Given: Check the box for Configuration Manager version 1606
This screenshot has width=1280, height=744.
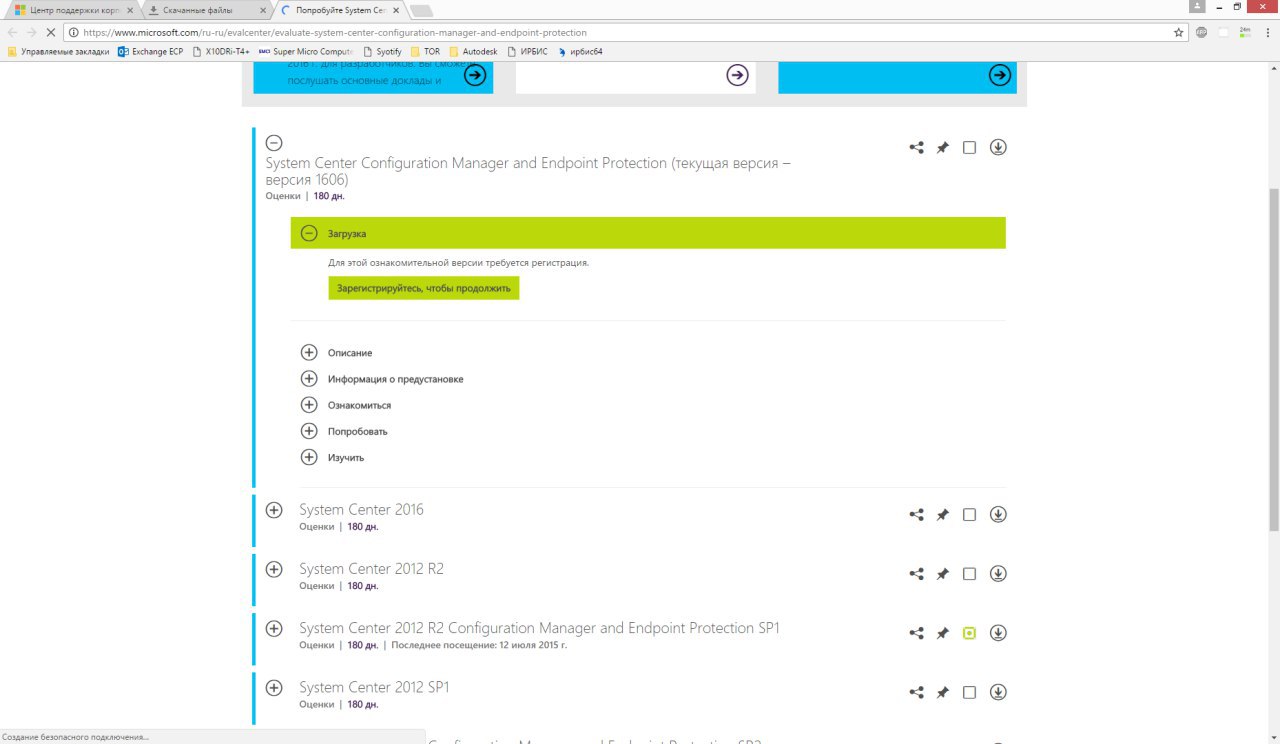Looking at the screenshot, I should [x=969, y=148].
